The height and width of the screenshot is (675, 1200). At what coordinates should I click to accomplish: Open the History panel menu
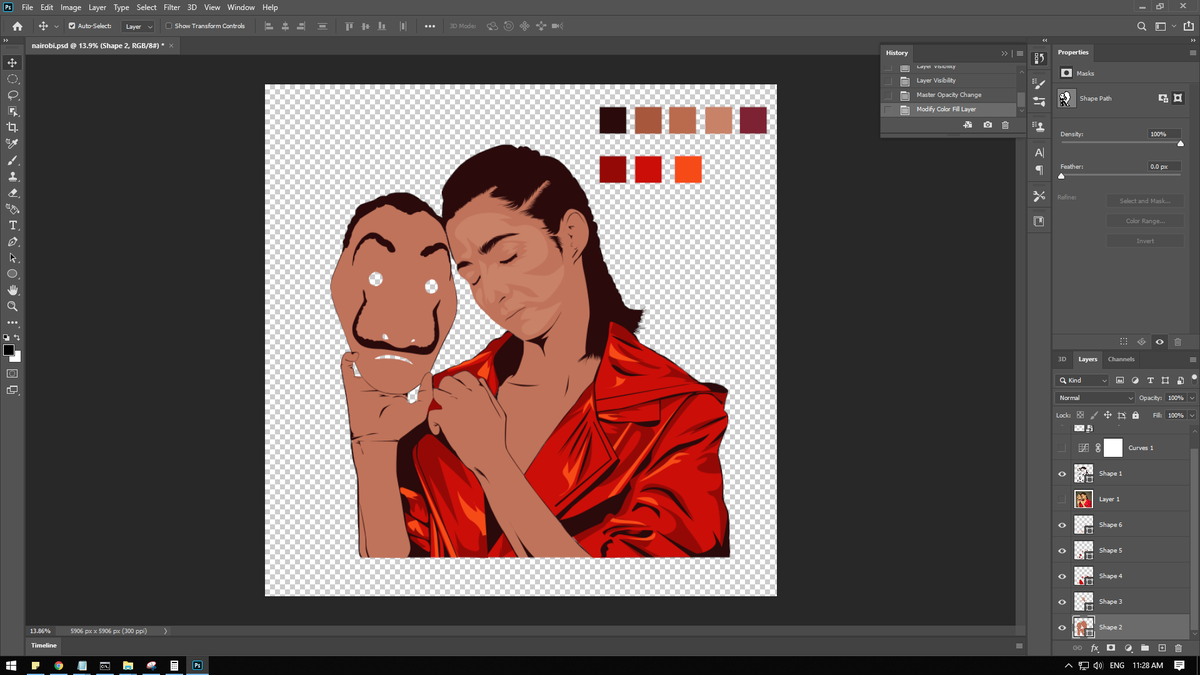pyautogui.click(x=1021, y=53)
